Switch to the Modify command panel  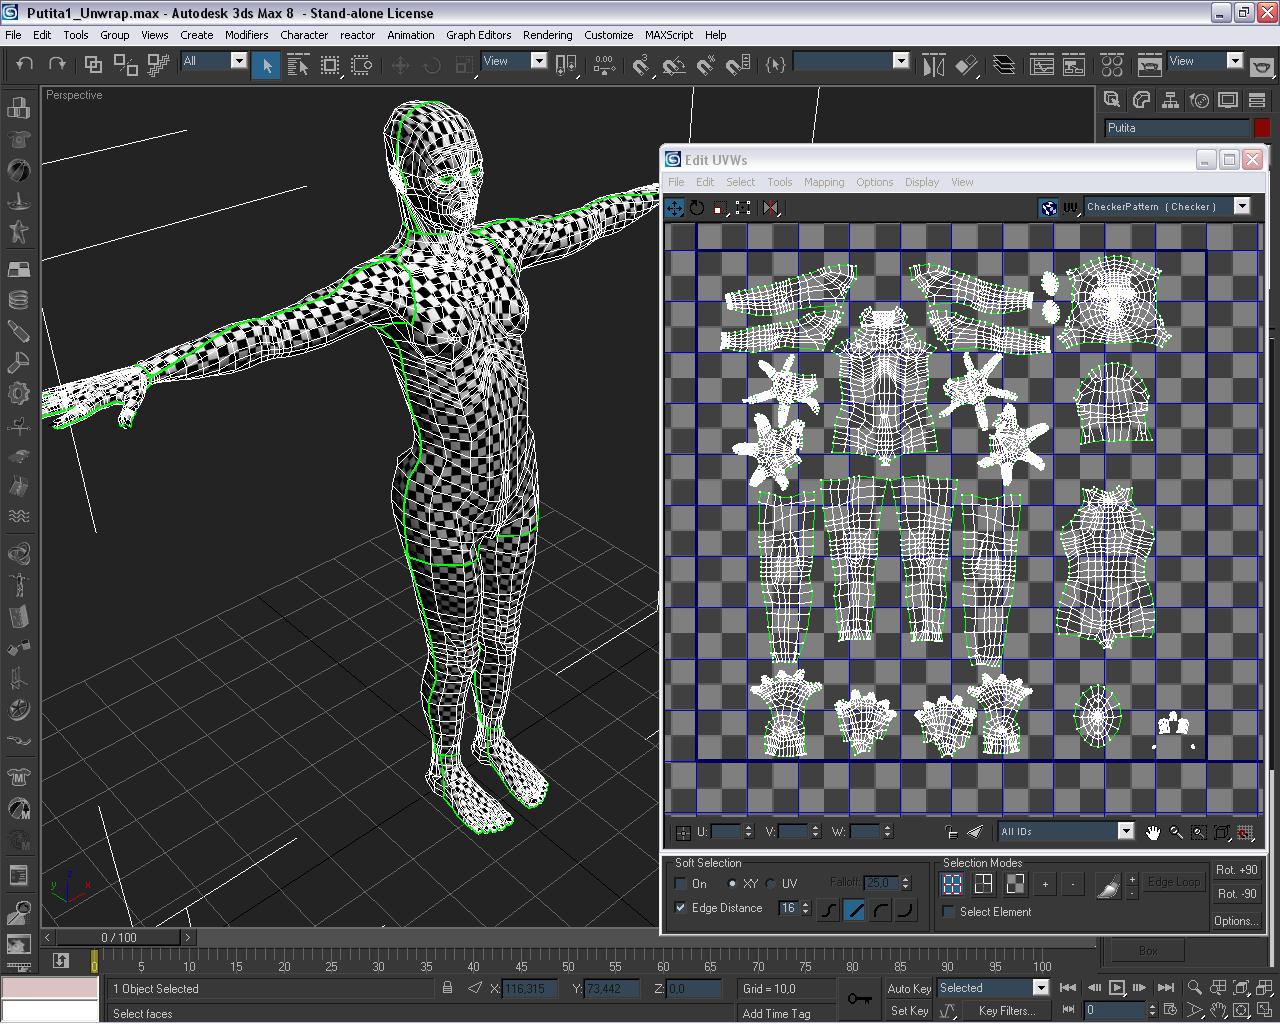point(1141,100)
